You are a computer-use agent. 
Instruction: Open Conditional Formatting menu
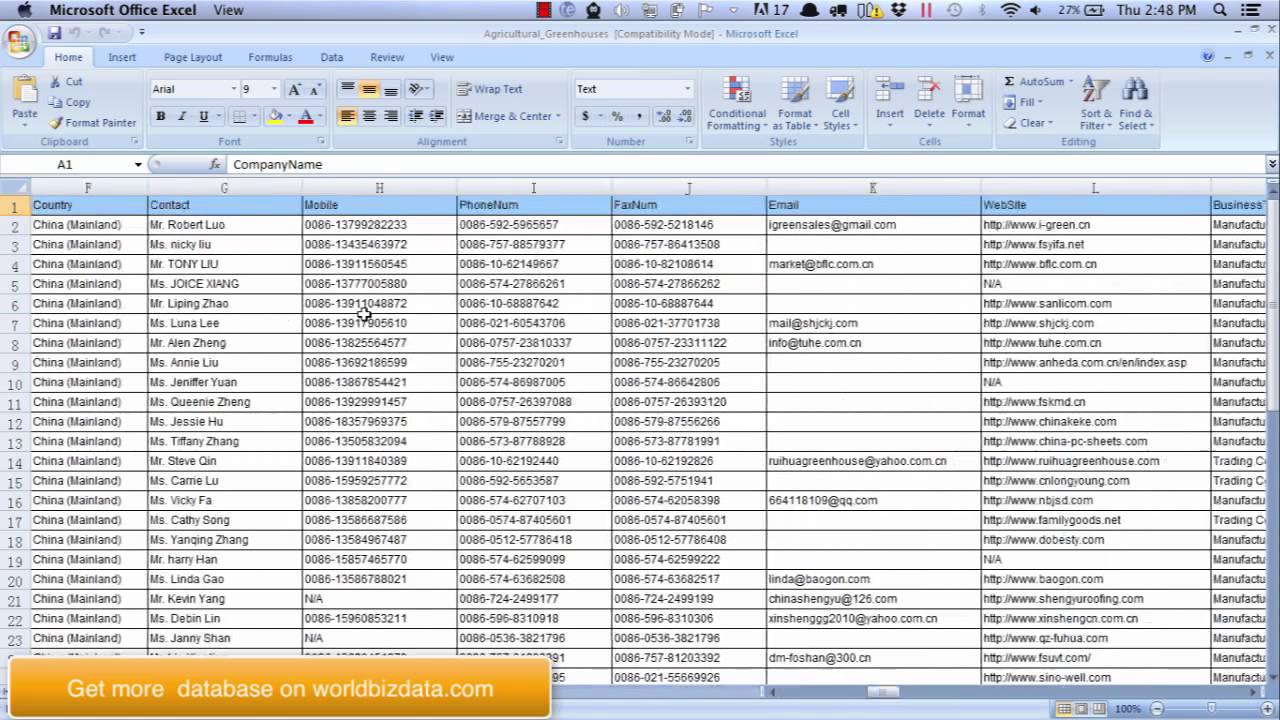[737, 103]
